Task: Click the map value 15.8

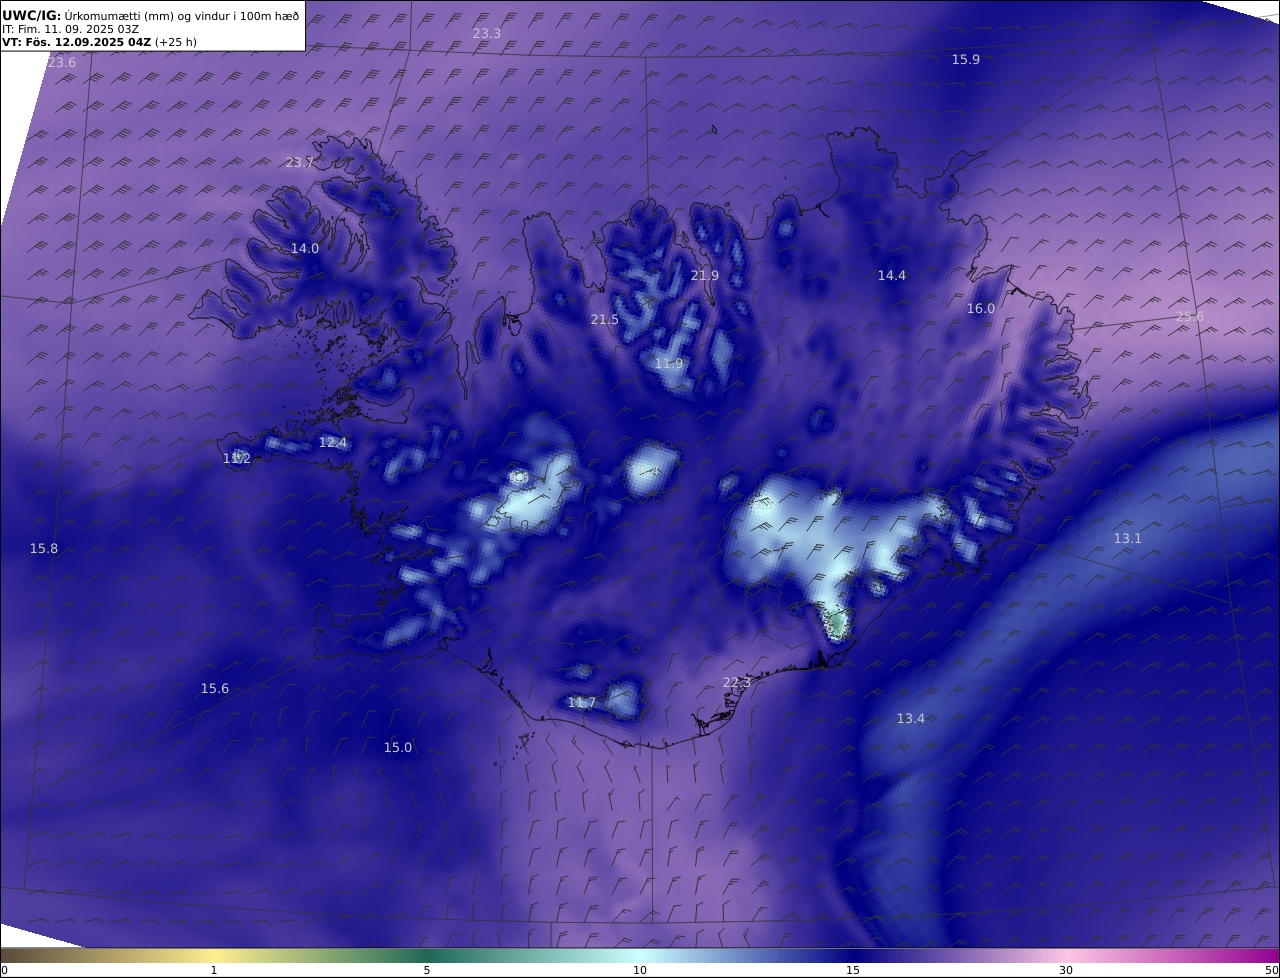Action: point(44,548)
